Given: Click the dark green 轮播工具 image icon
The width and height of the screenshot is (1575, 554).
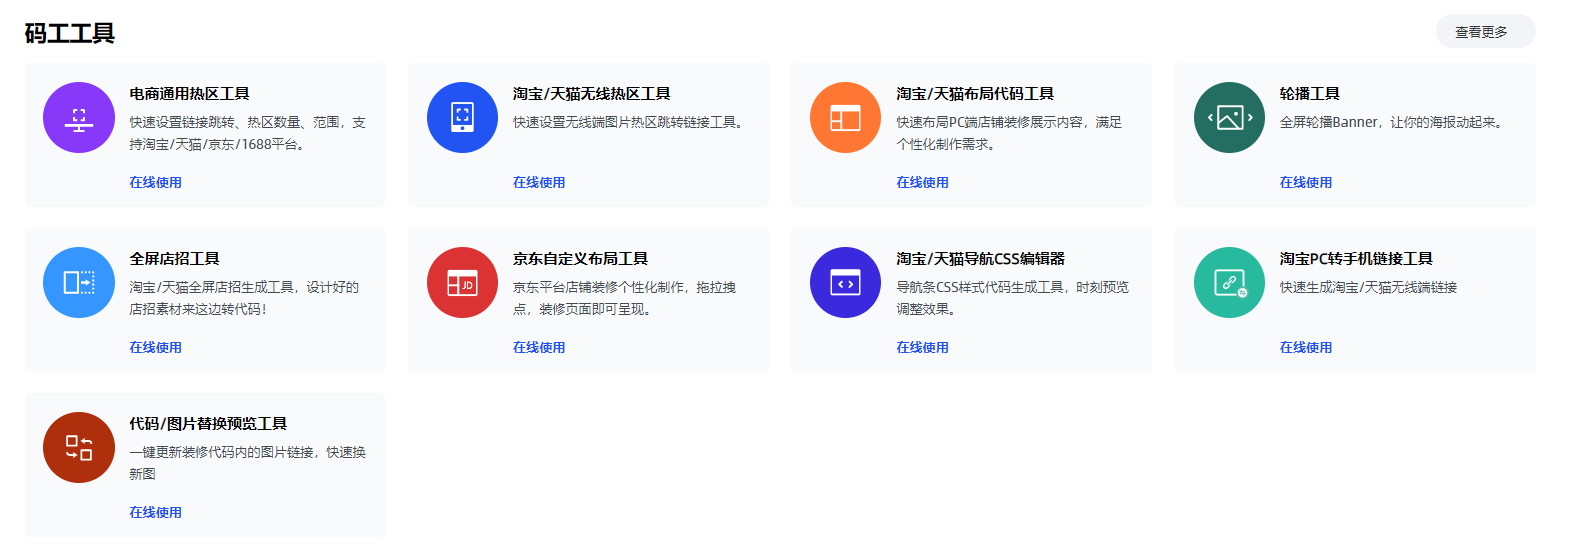Looking at the screenshot, I should click(1229, 118).
